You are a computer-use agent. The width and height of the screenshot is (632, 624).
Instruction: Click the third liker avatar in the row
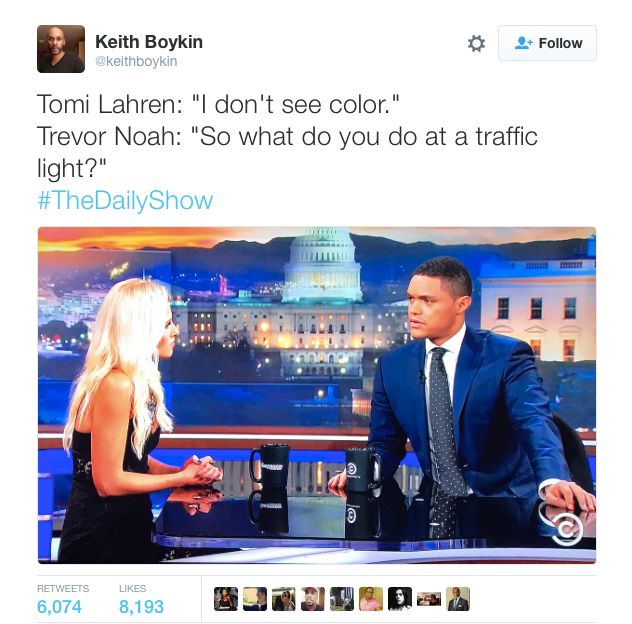(284, 599)
